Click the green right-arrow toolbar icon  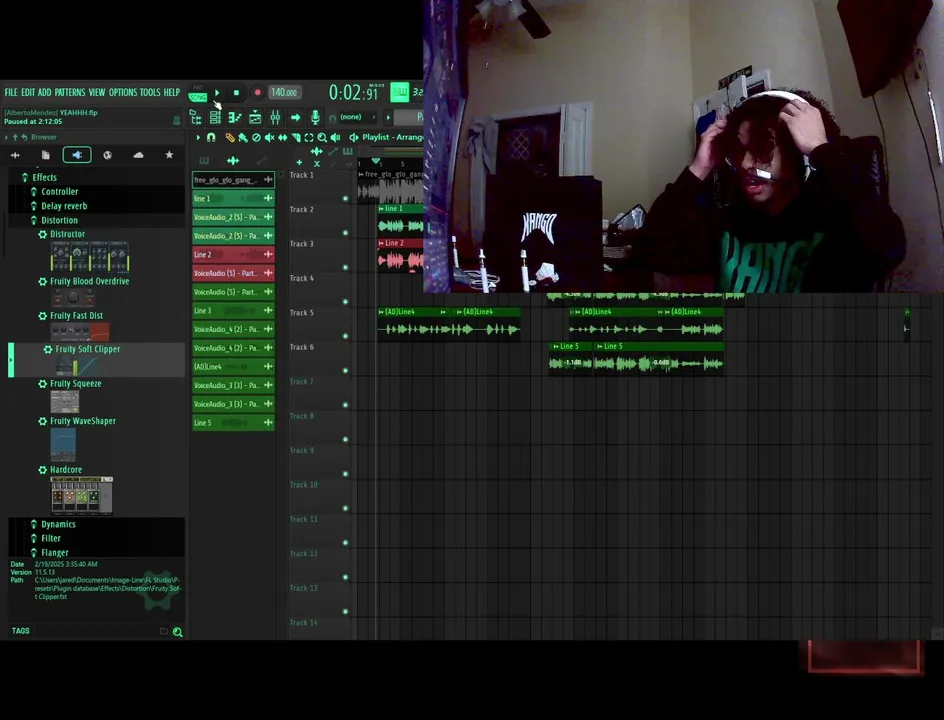tap(296, 117)
